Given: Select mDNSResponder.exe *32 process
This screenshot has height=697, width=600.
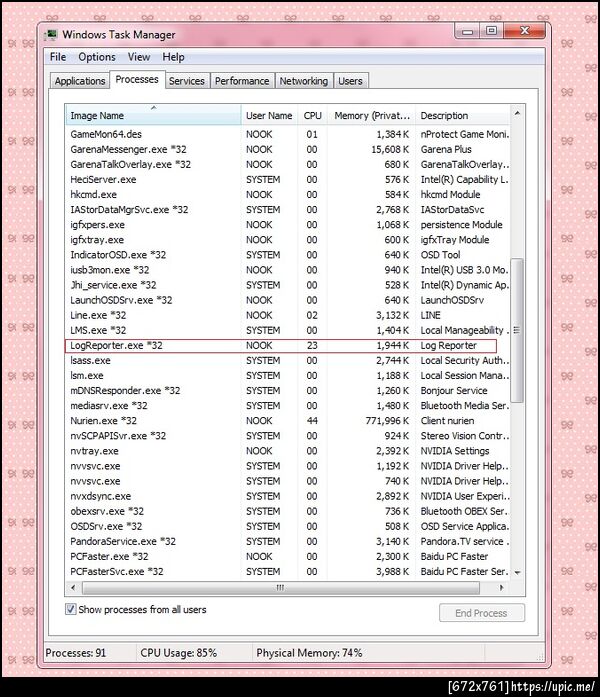Looking at the screenshot, I should click(288, 391).
